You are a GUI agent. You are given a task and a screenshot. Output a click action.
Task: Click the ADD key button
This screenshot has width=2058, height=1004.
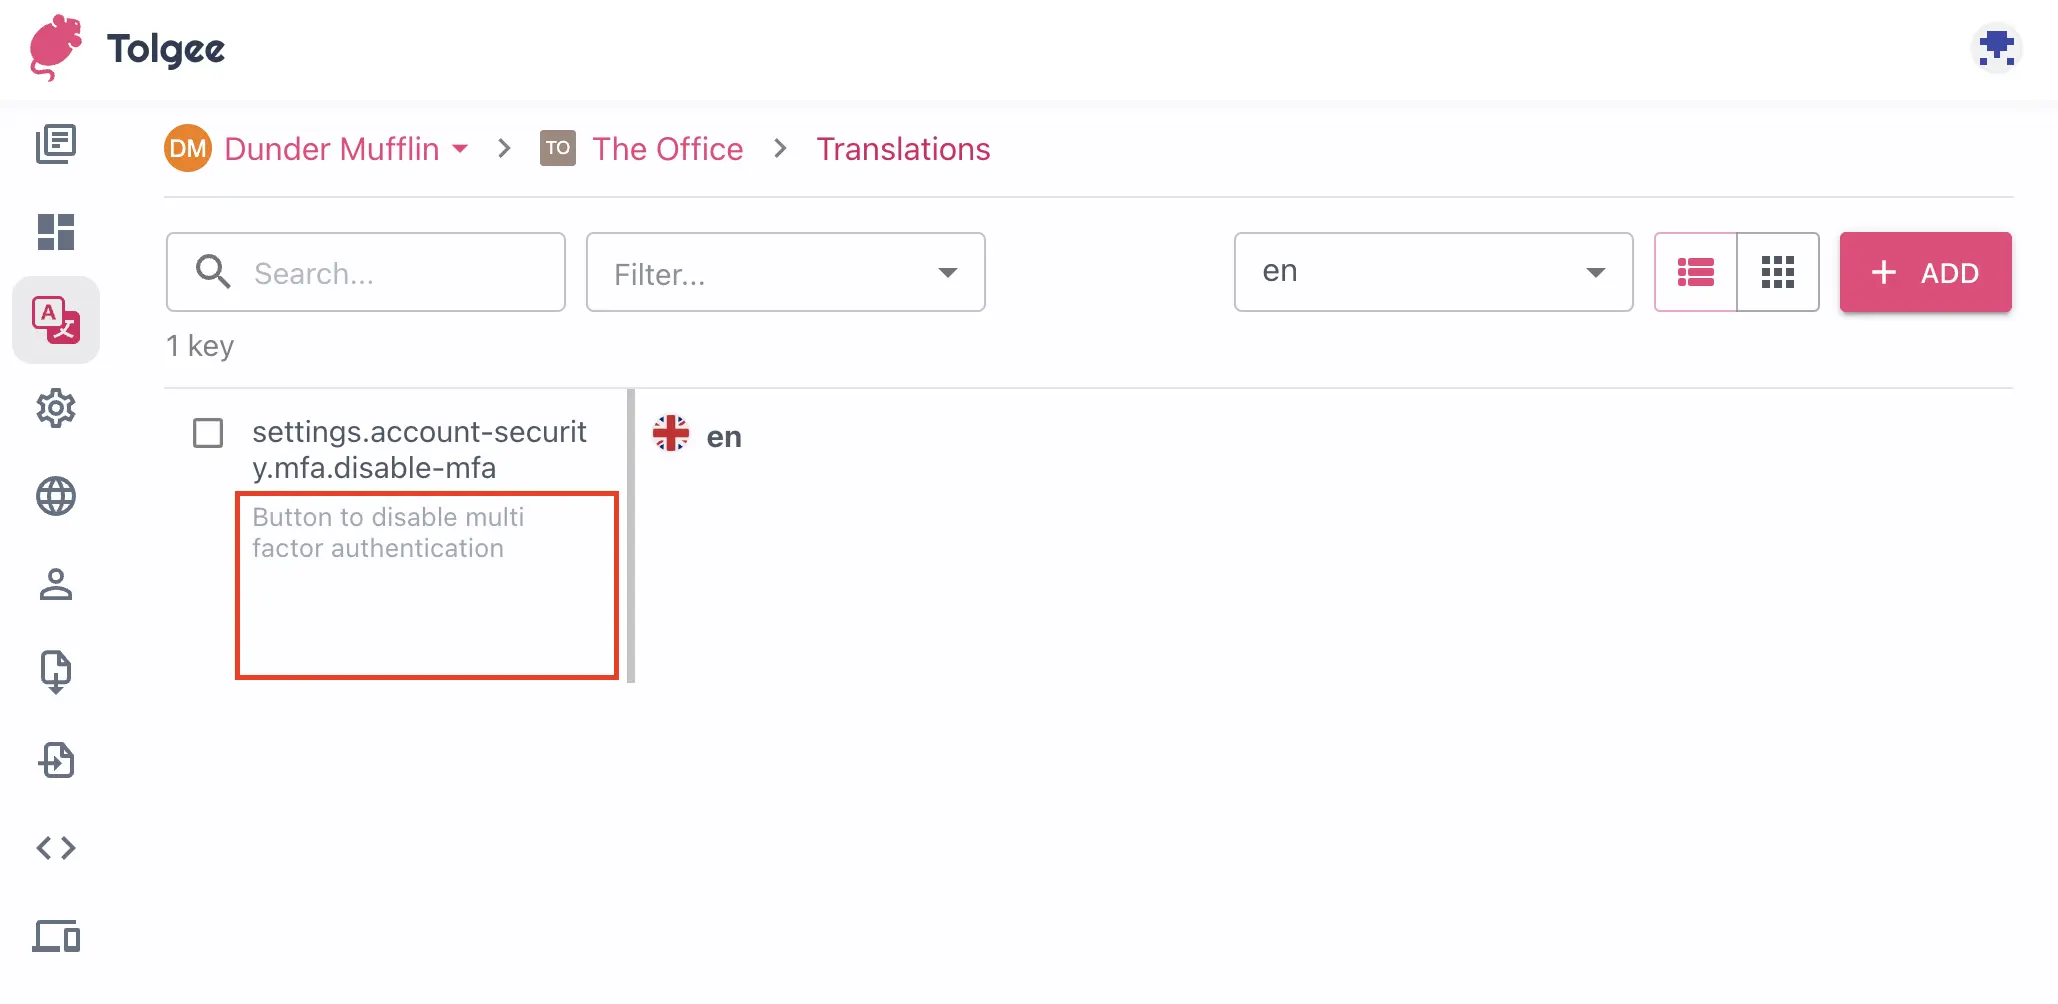(x=1925, y=272)
